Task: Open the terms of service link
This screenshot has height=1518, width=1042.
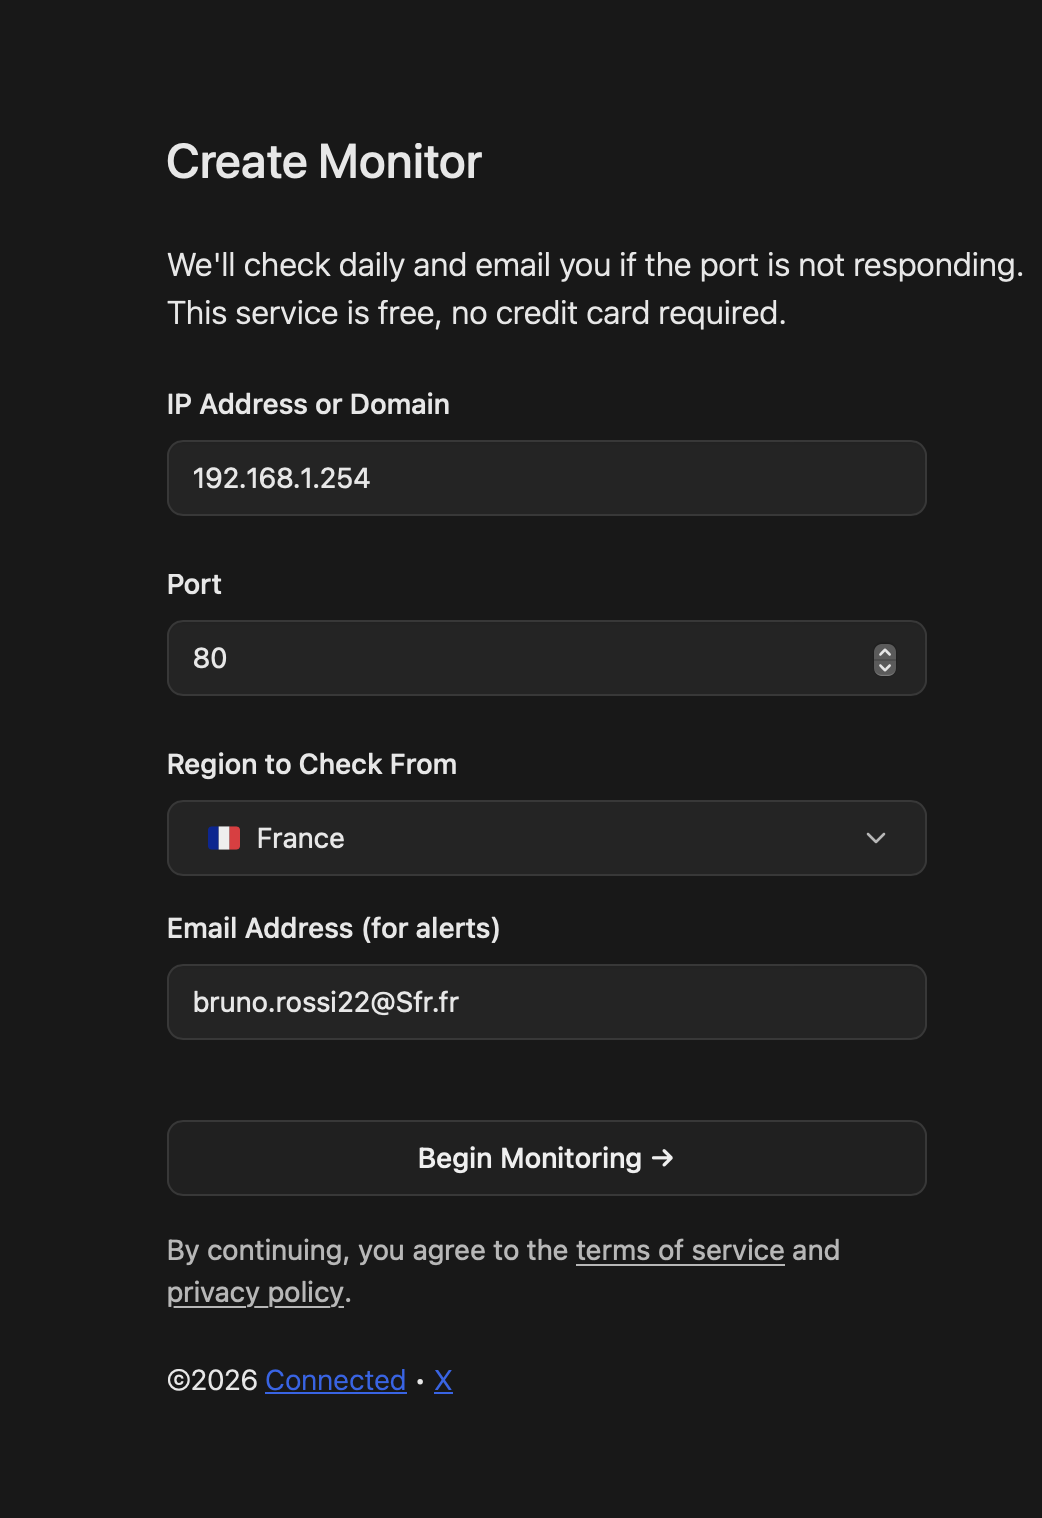Action: 680,1250
